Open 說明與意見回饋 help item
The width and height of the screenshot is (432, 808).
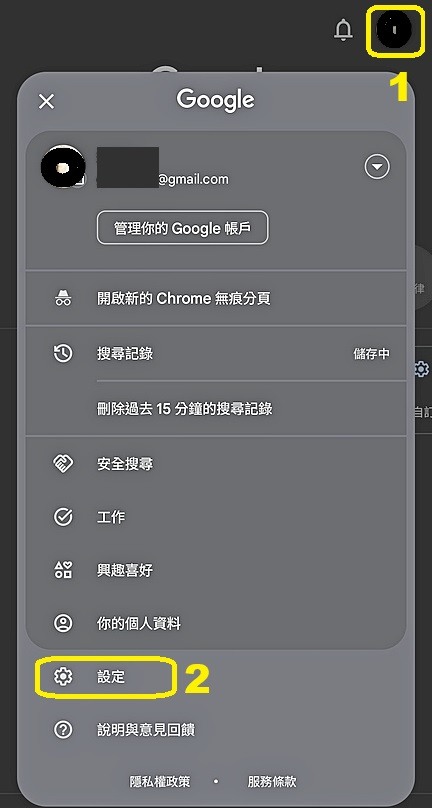tap(216, 730)
